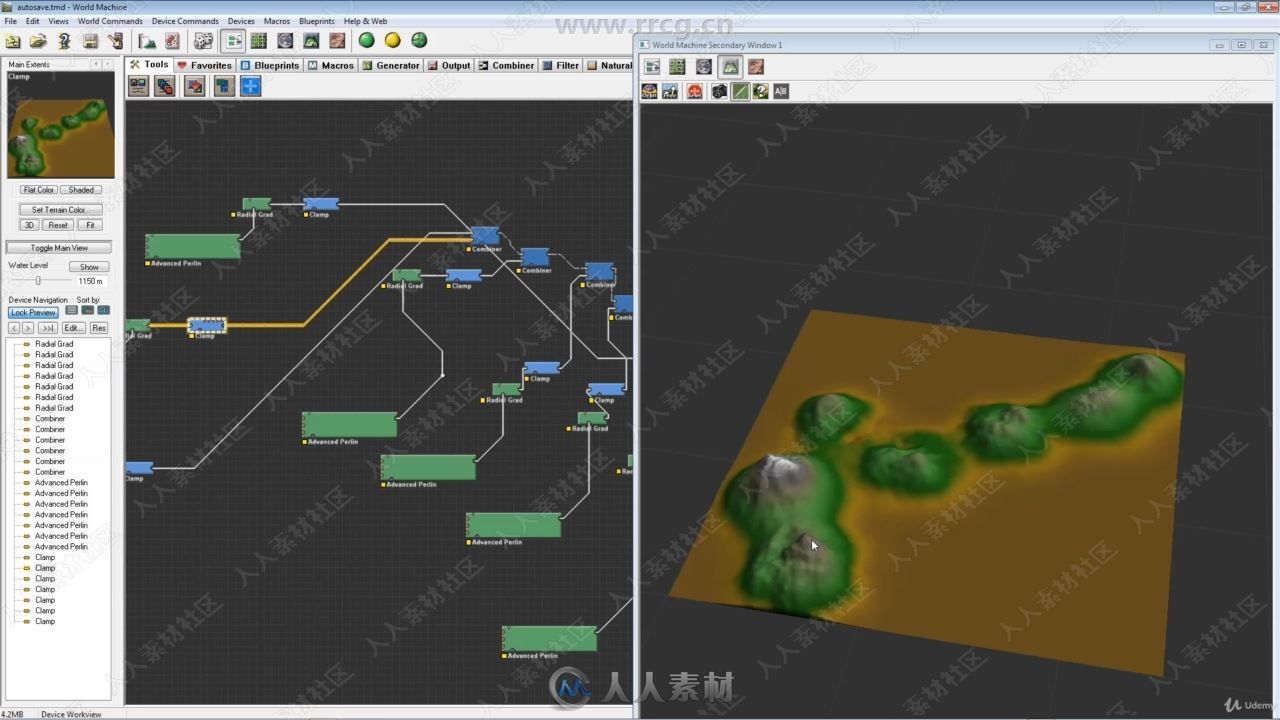Viewport: 1280px width, 720px height.
Task: Click the 1150 m water level field
Action: point(91,281)
